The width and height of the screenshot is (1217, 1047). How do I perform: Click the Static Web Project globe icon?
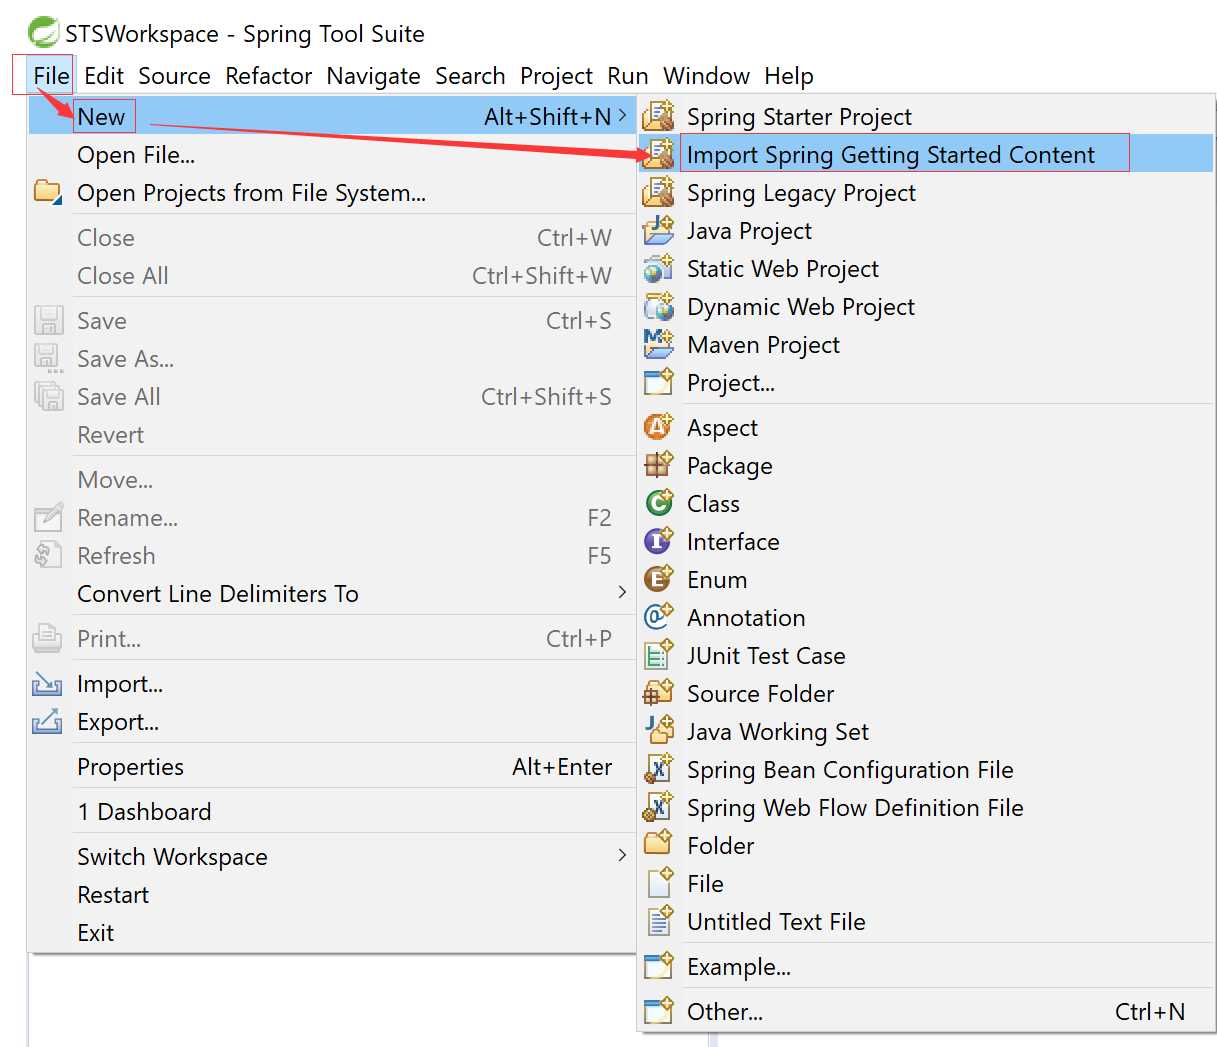[658, 268]
